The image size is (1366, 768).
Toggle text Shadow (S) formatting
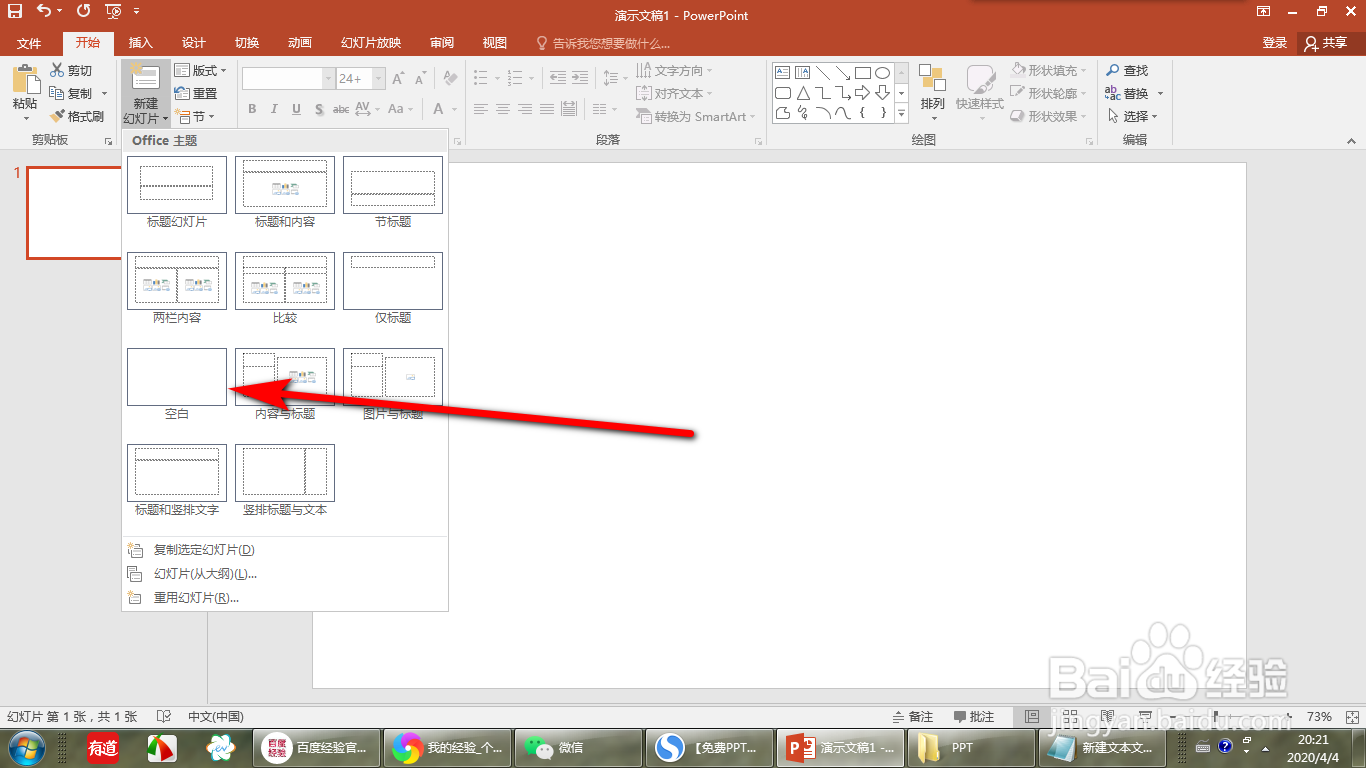coord(319,109)
